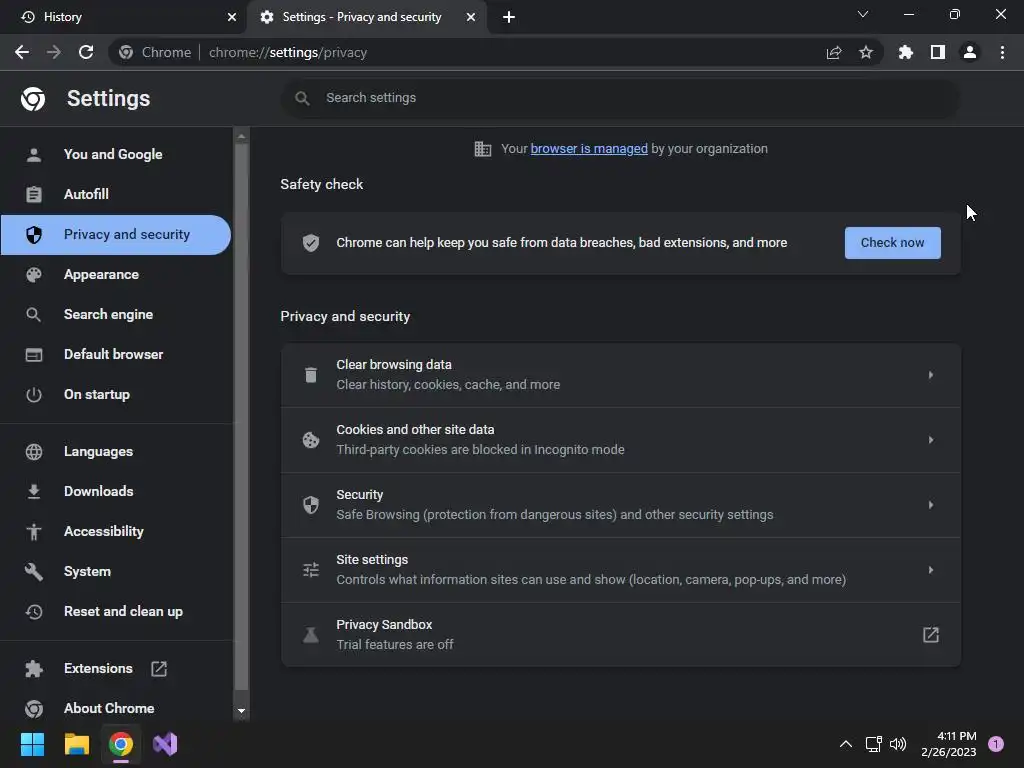Close the Settings tab
Viewport: 1024px width, 768px height.
click(471, 17)
